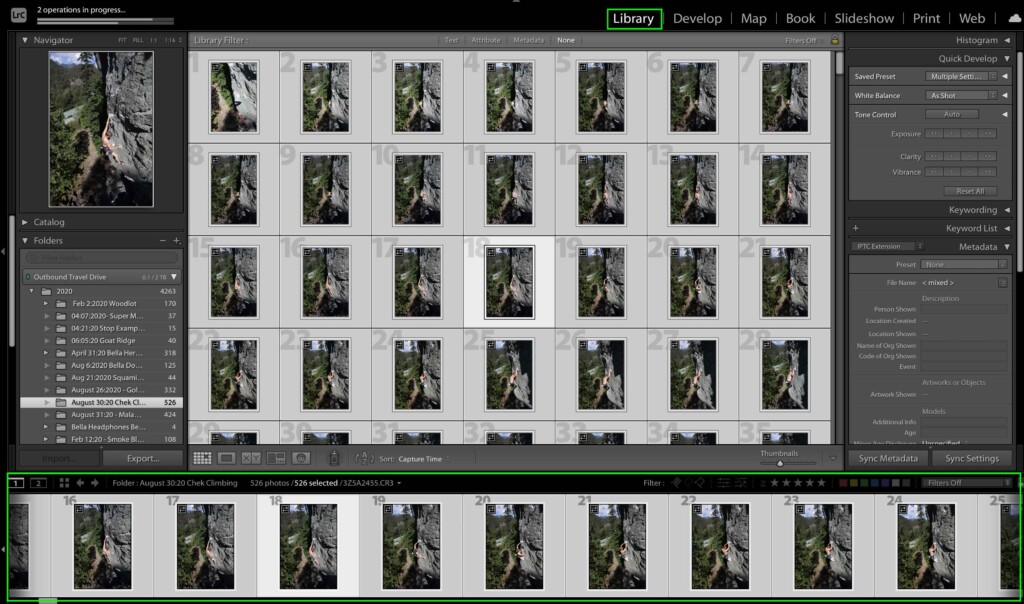Collapse the Folders panel
Viewport: 1024px width, 604px height.
point(25,240)
